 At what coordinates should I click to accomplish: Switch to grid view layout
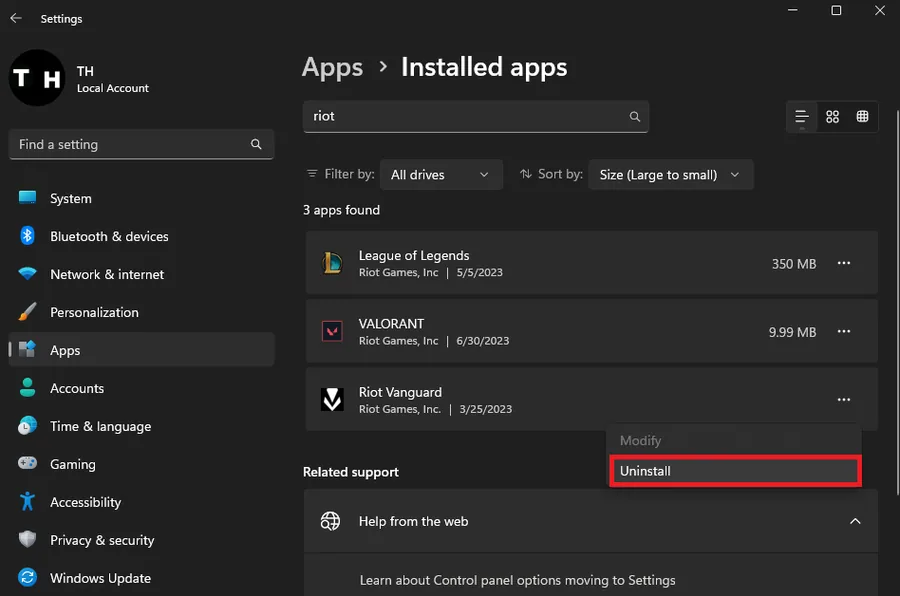(832, 117)
